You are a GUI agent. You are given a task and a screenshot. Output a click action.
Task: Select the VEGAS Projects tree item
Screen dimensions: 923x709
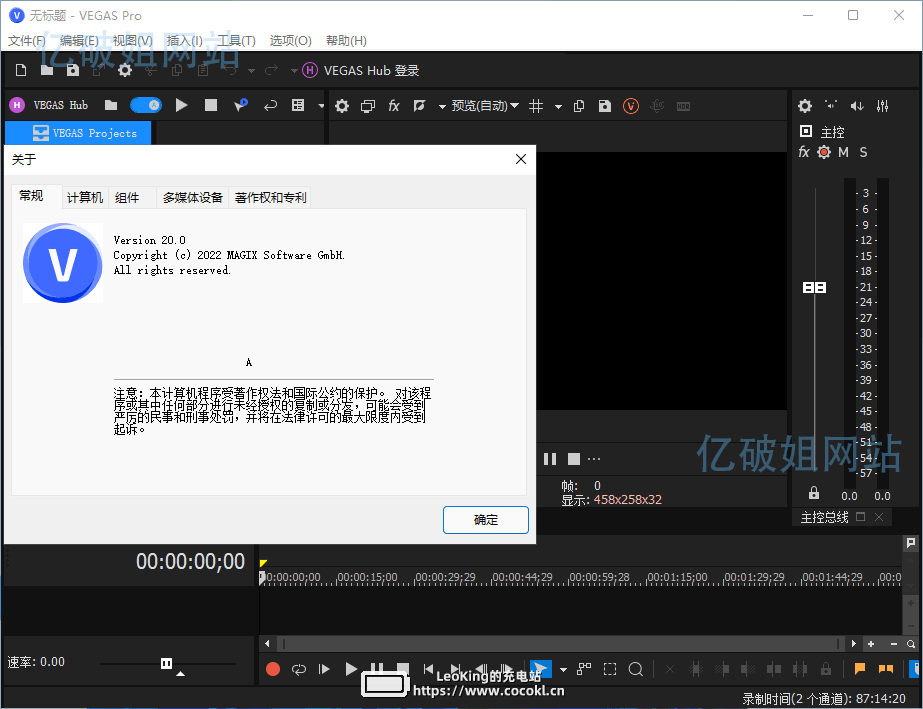(x=78, y=133)
